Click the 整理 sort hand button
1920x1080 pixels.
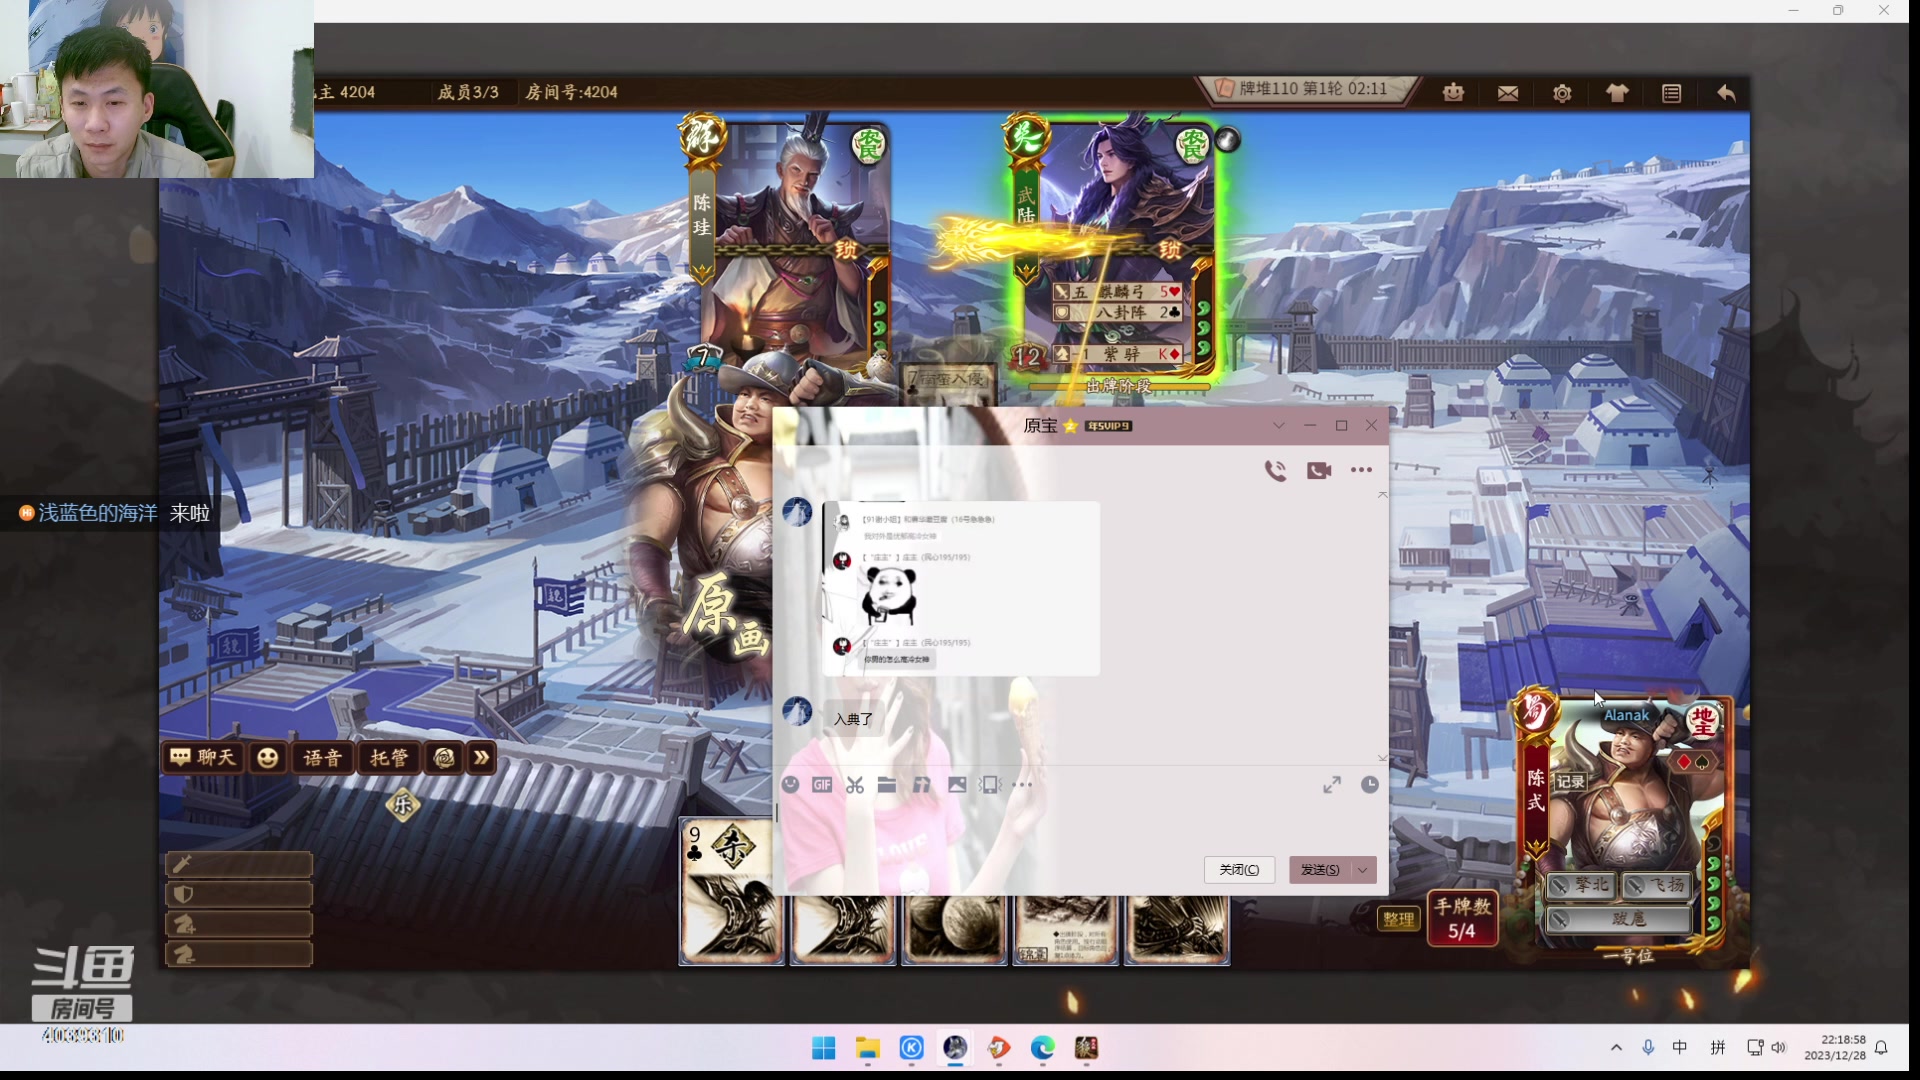coord(1398,919)
